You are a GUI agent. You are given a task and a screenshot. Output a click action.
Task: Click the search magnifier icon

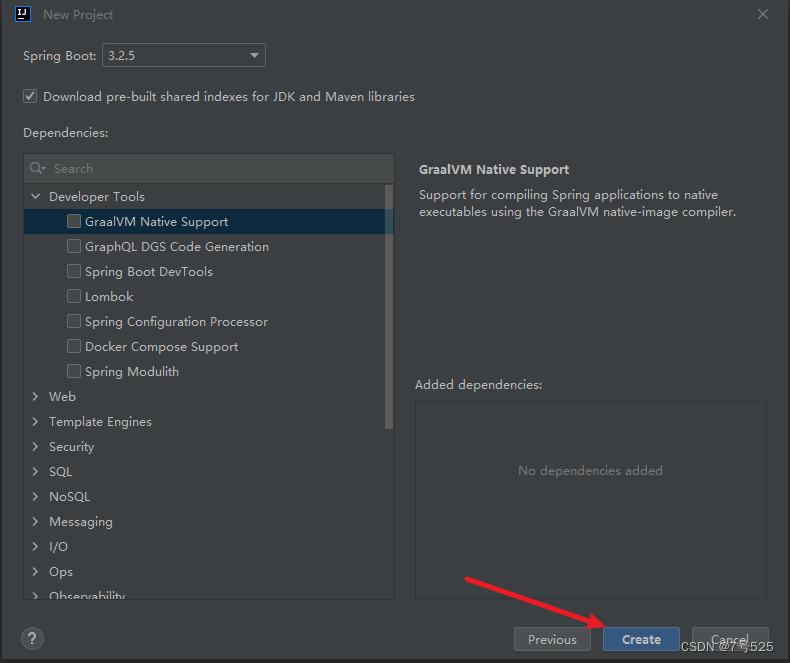click(x=37, y=168)
